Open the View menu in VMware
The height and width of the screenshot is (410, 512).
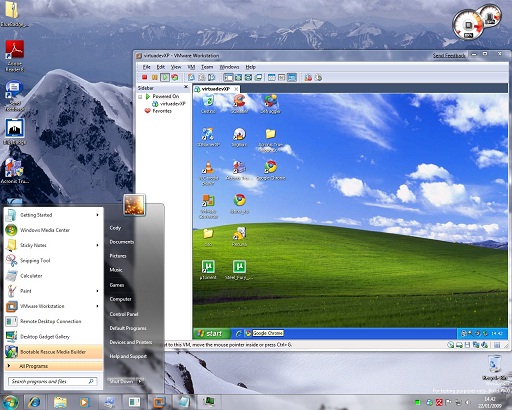pyautogui.click(x=176, y=67)
